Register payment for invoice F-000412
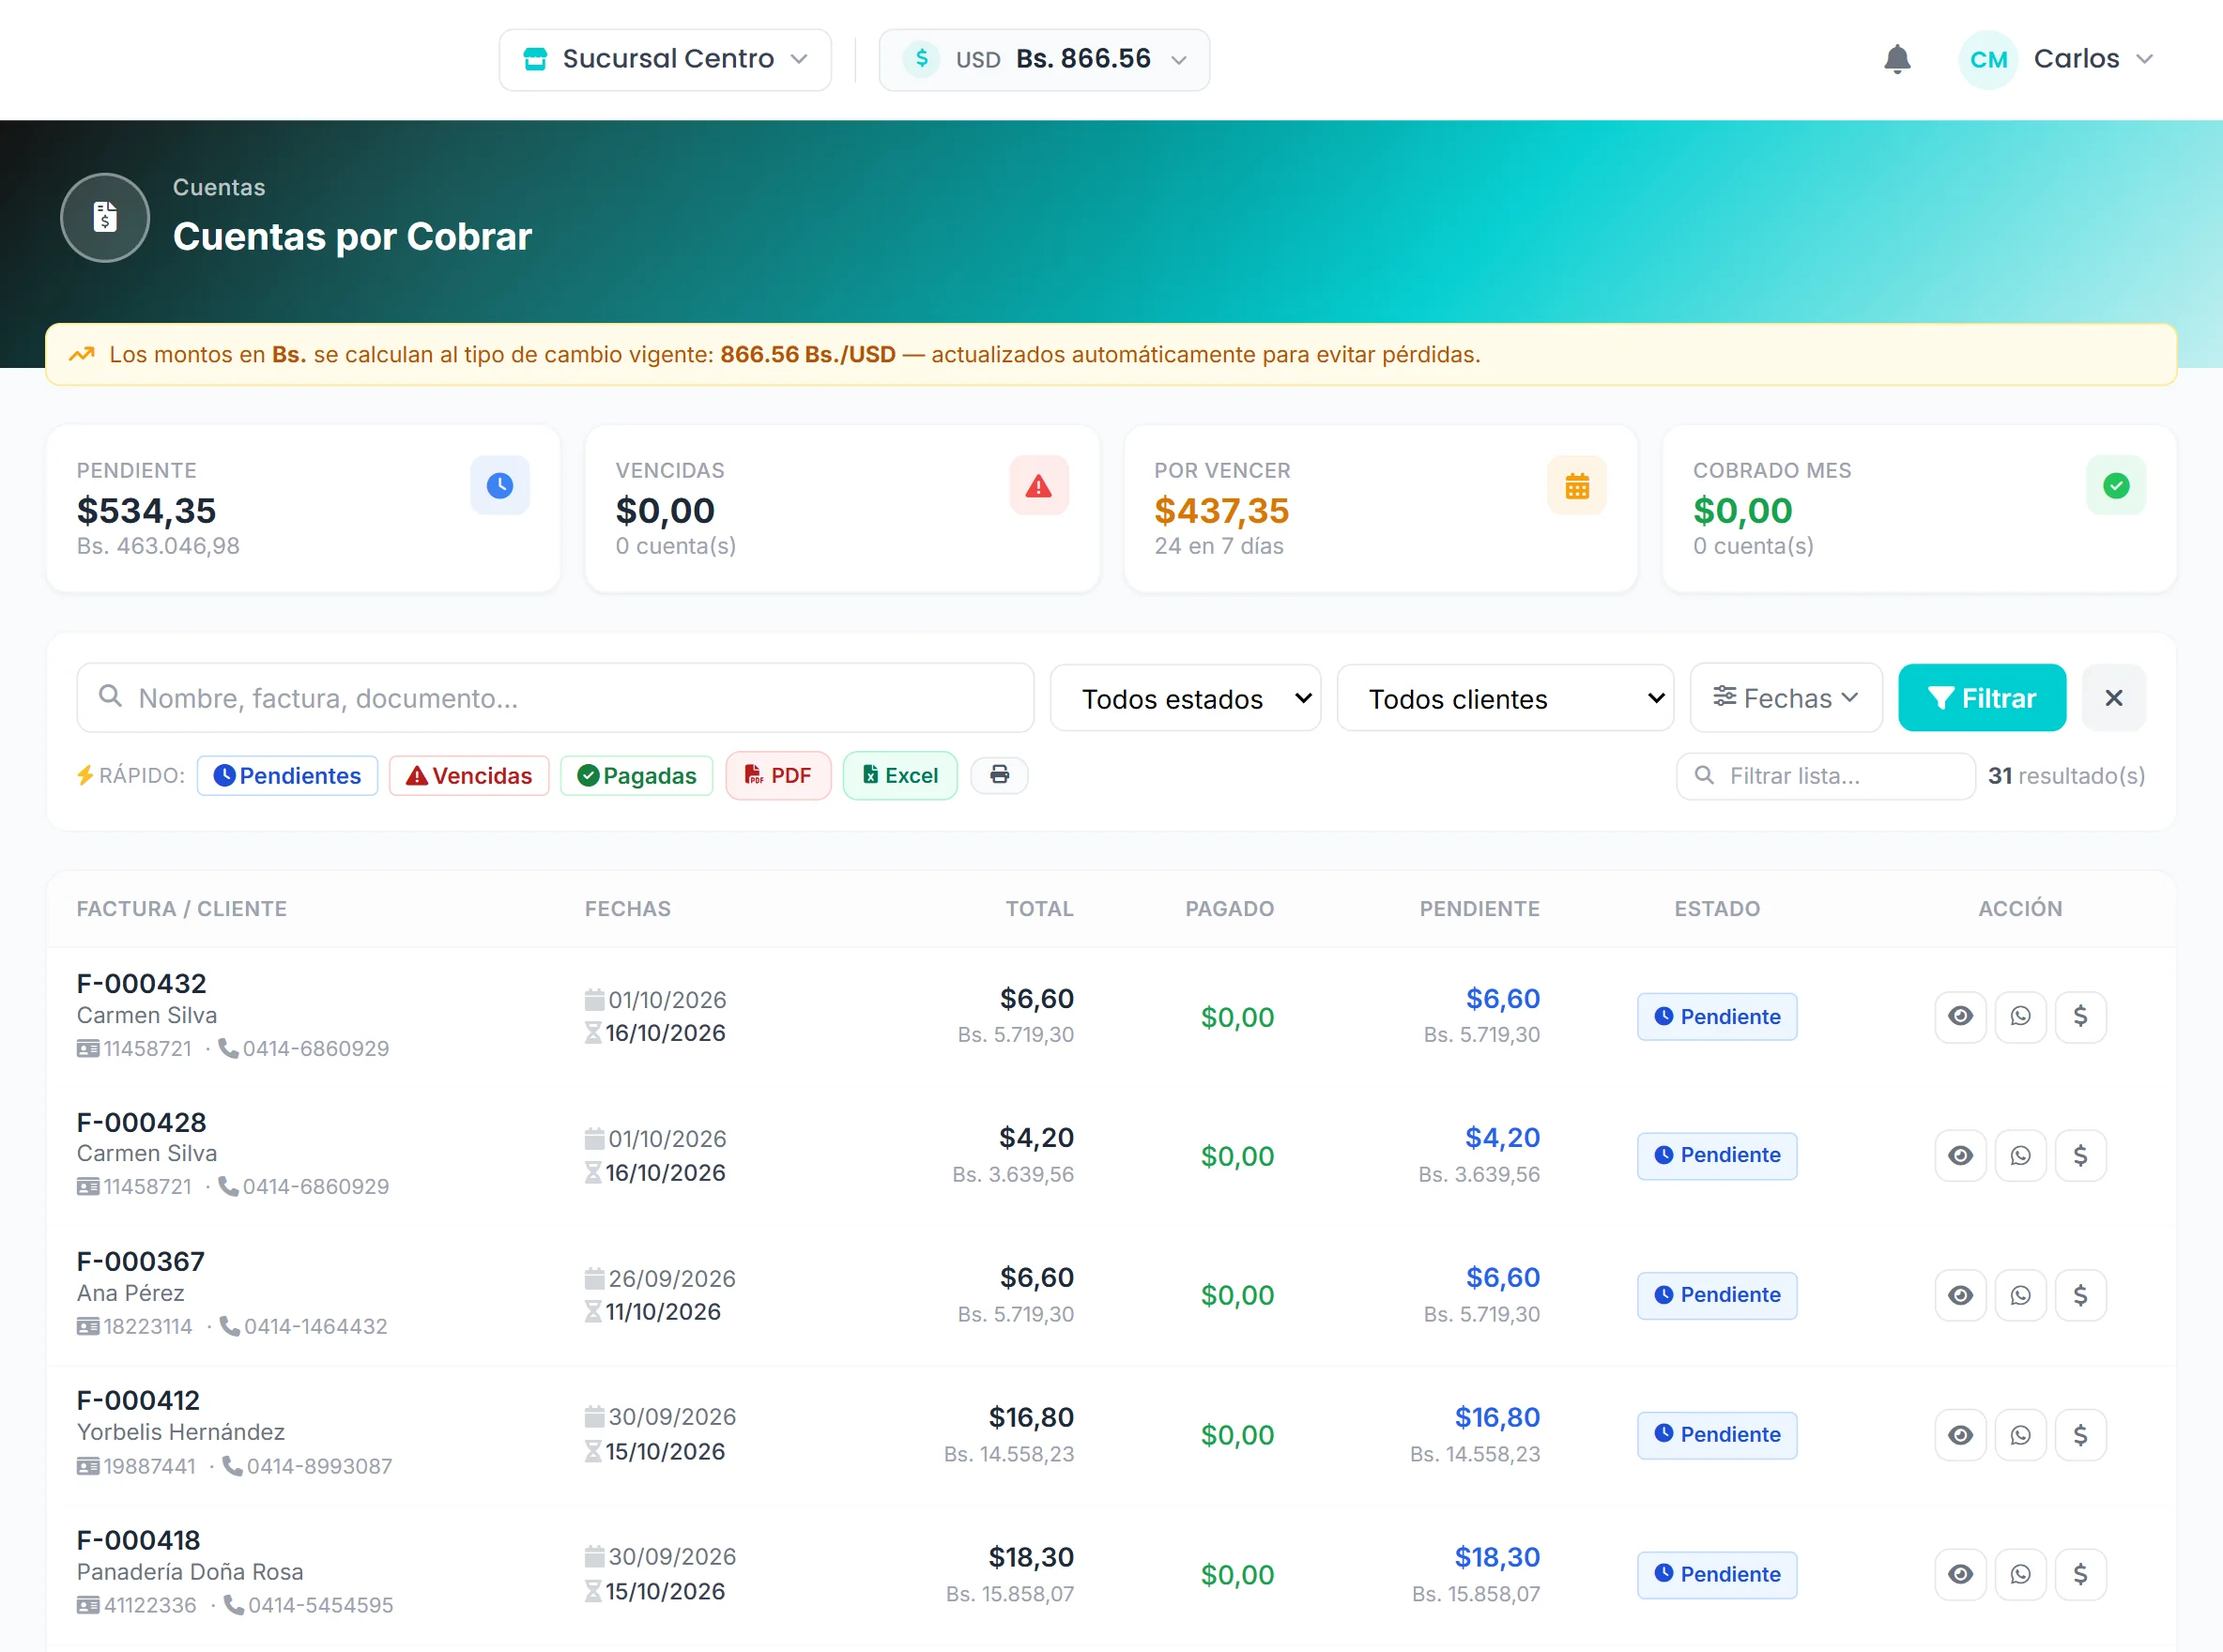 [x=2080, y=1435]
